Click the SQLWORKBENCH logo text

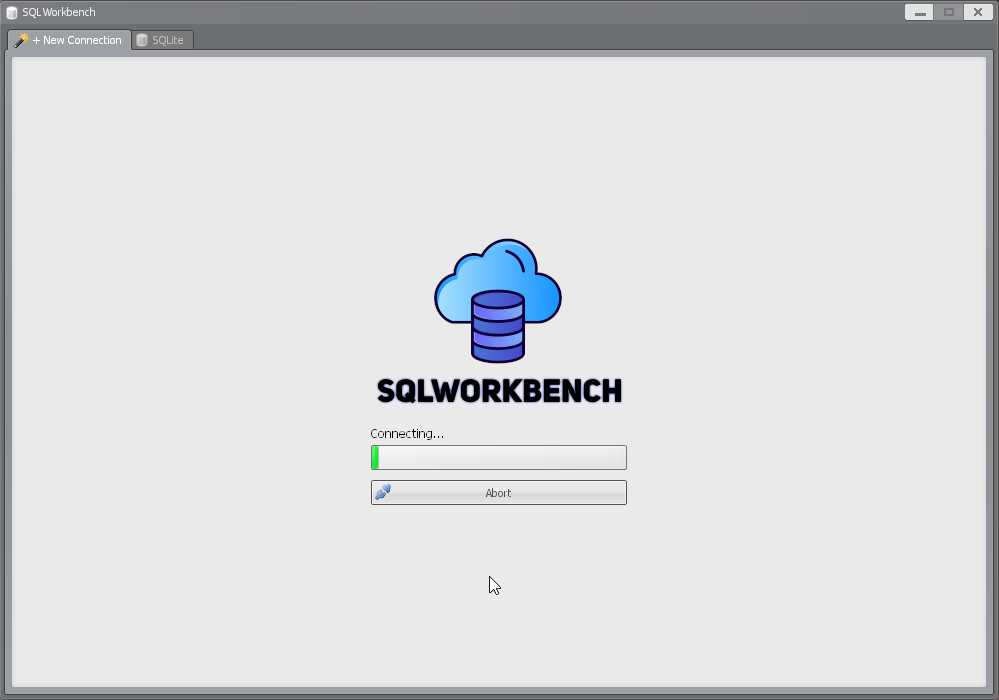click(499, 391)
